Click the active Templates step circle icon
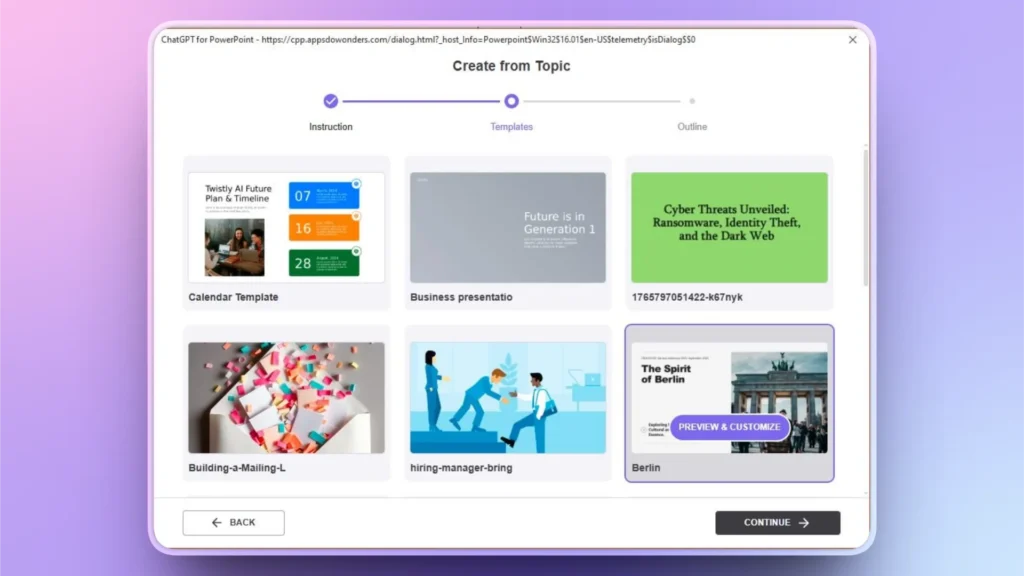This screenshot has height=576, width=1024. (x=511, y=101)
